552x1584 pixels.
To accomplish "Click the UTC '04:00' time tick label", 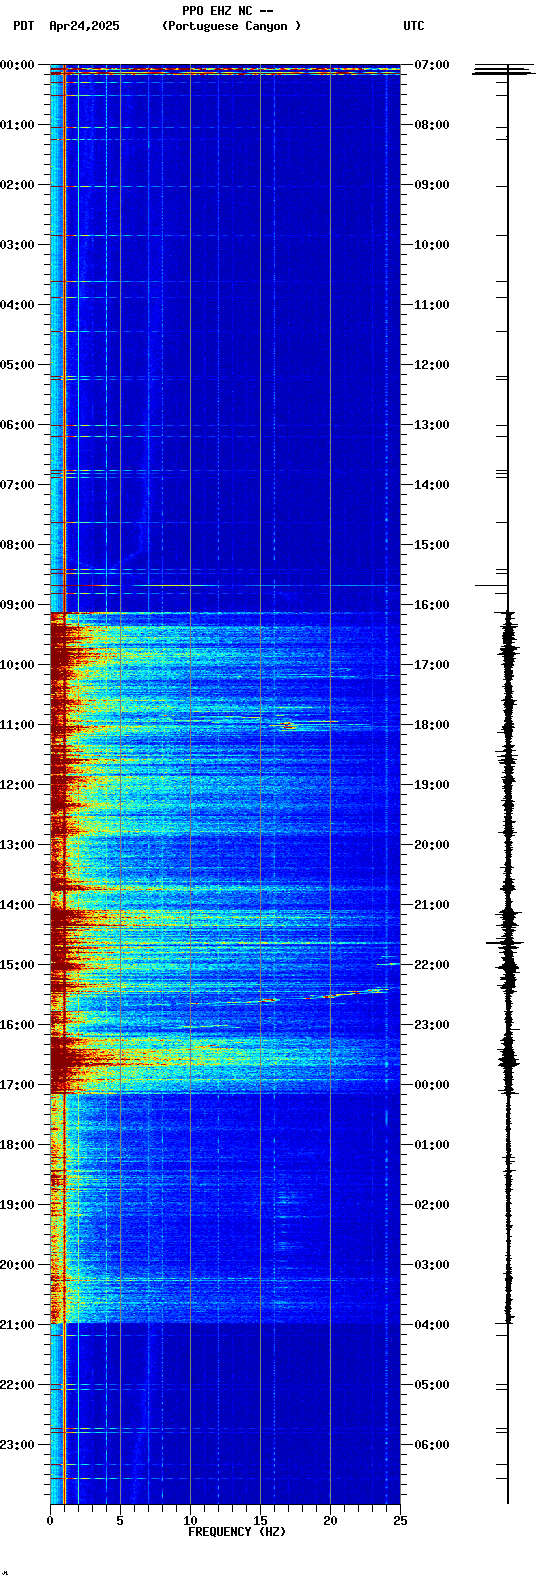I will click(x=432, y=1325).
